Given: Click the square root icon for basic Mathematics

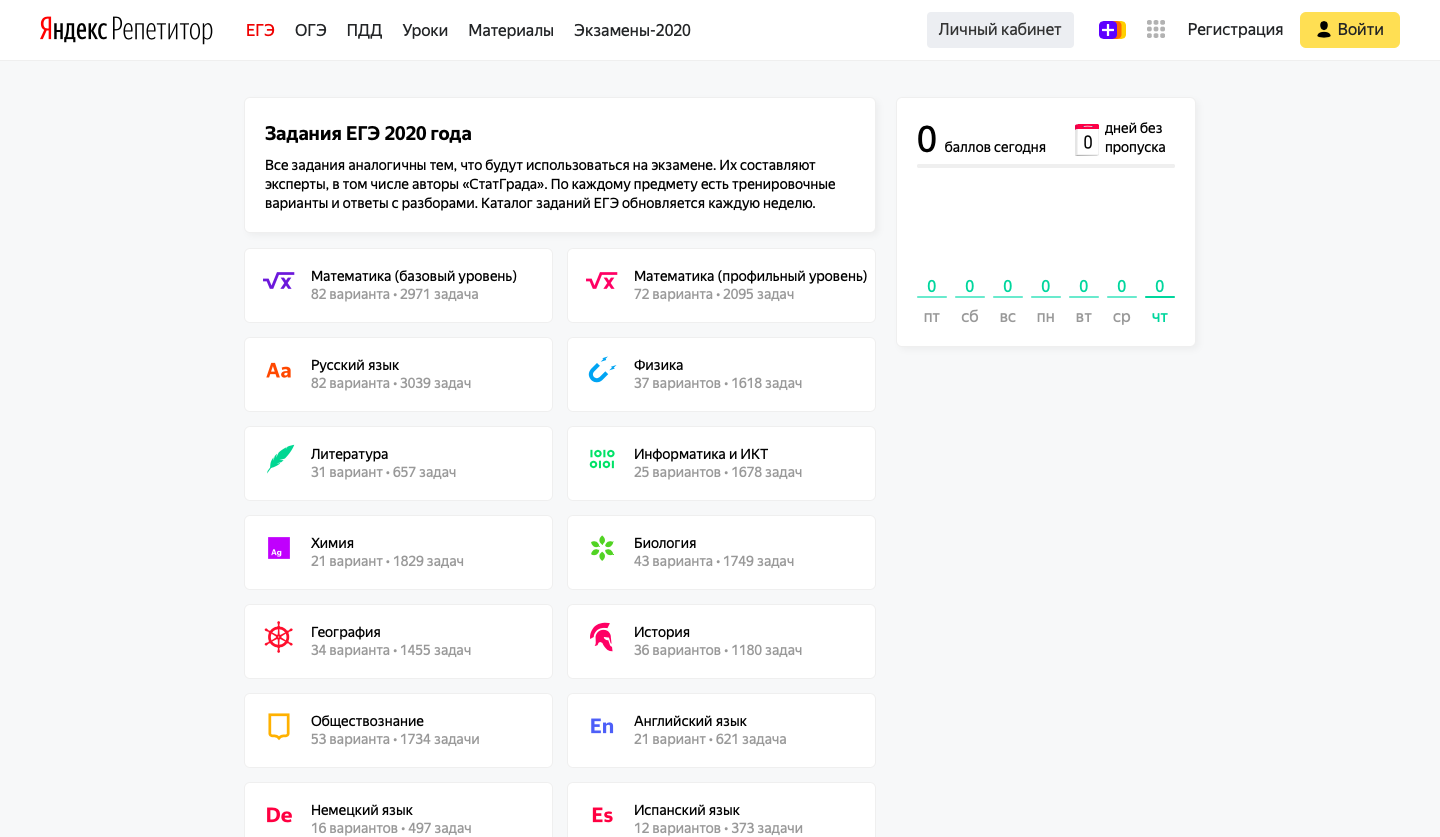Looking at the screenshot, I should click(278, 282).
